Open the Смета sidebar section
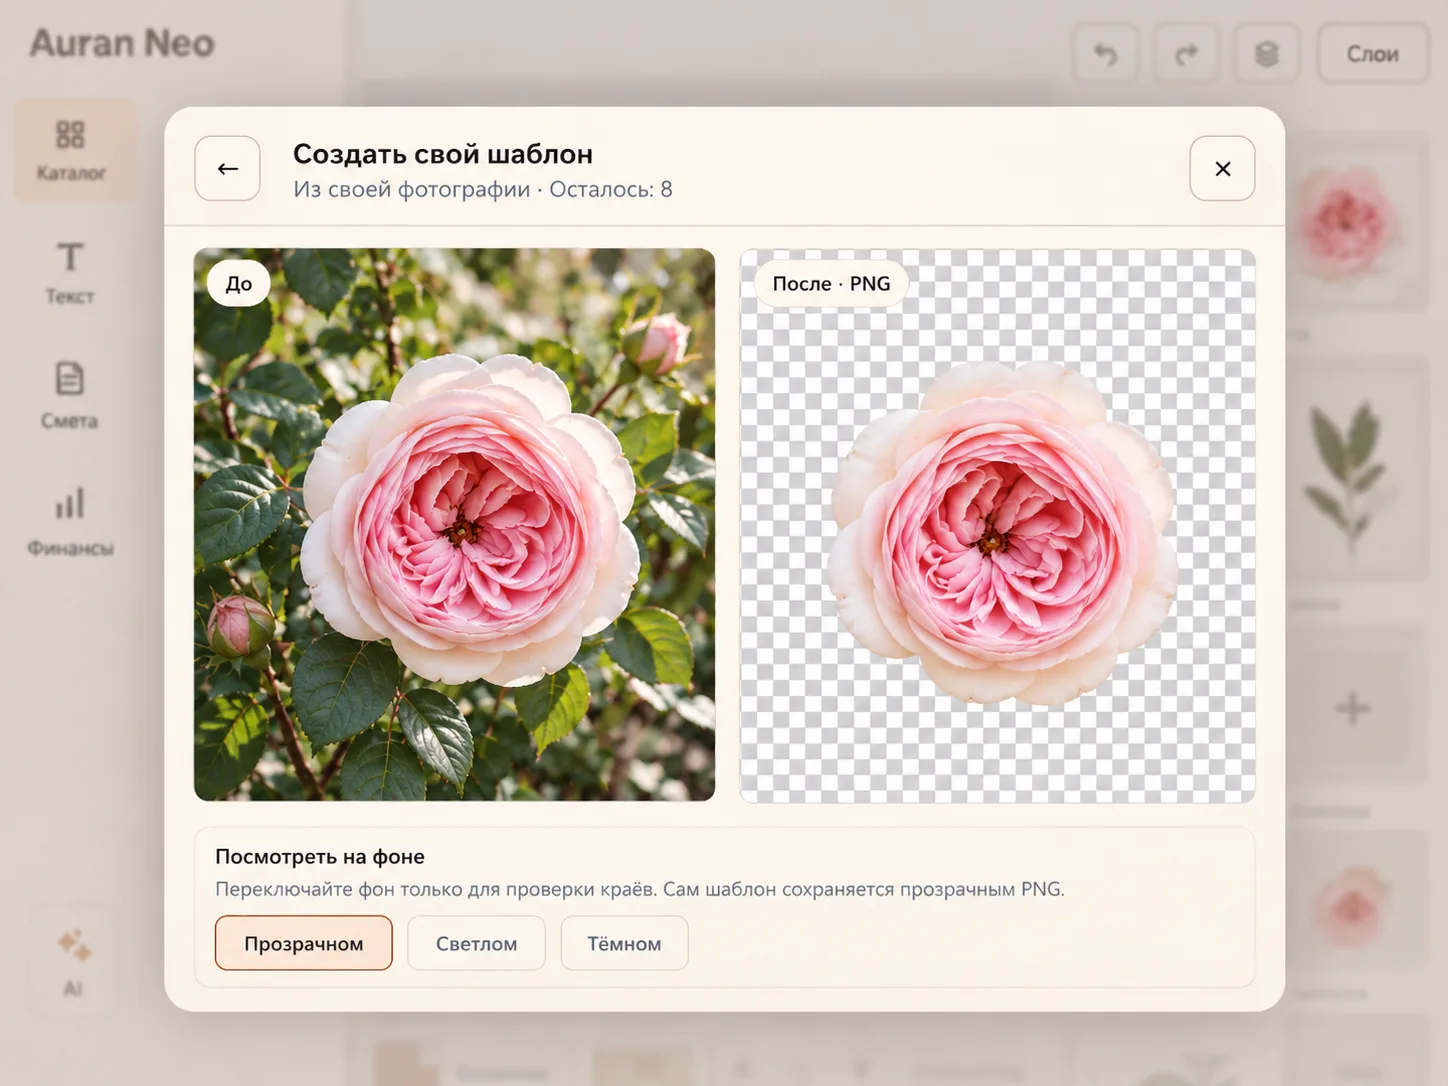The height and width of the screenshot is (1086, 1448). click(x=70, y=396)
